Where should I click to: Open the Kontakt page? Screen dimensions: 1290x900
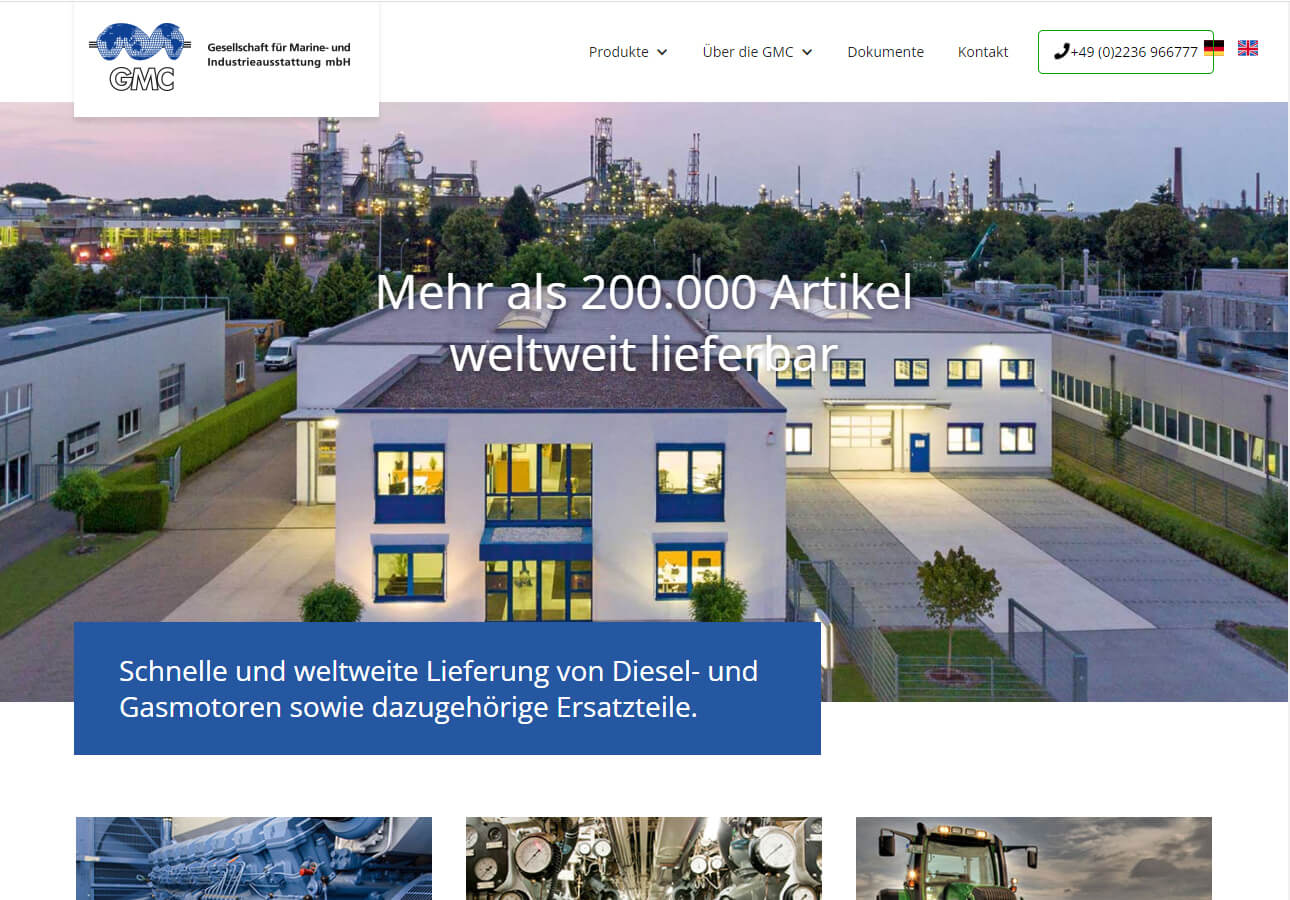pyautogui.click(x=983, y=52)
